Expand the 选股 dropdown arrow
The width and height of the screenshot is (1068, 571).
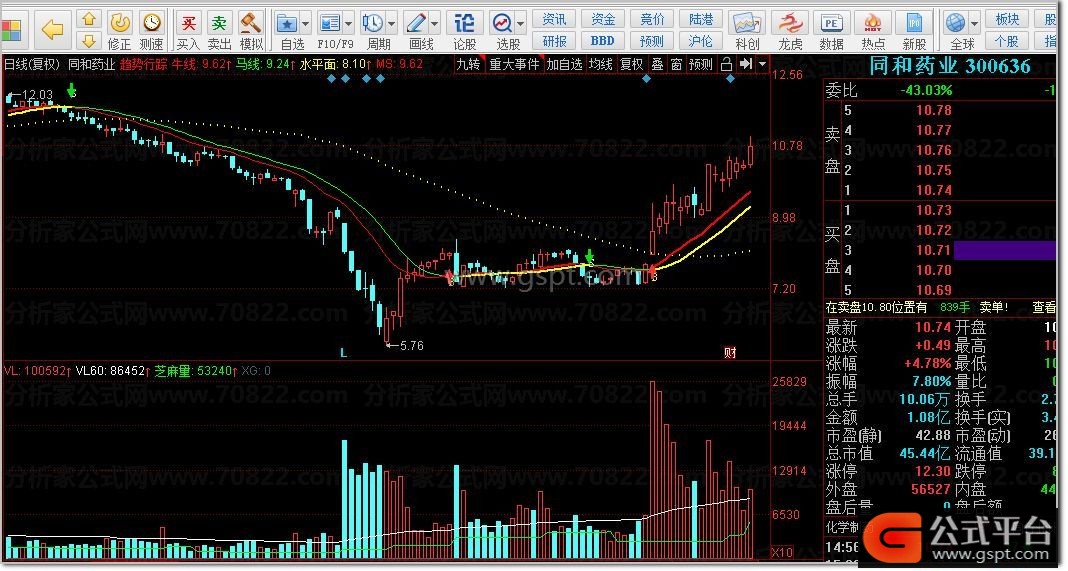click(520, 25)
